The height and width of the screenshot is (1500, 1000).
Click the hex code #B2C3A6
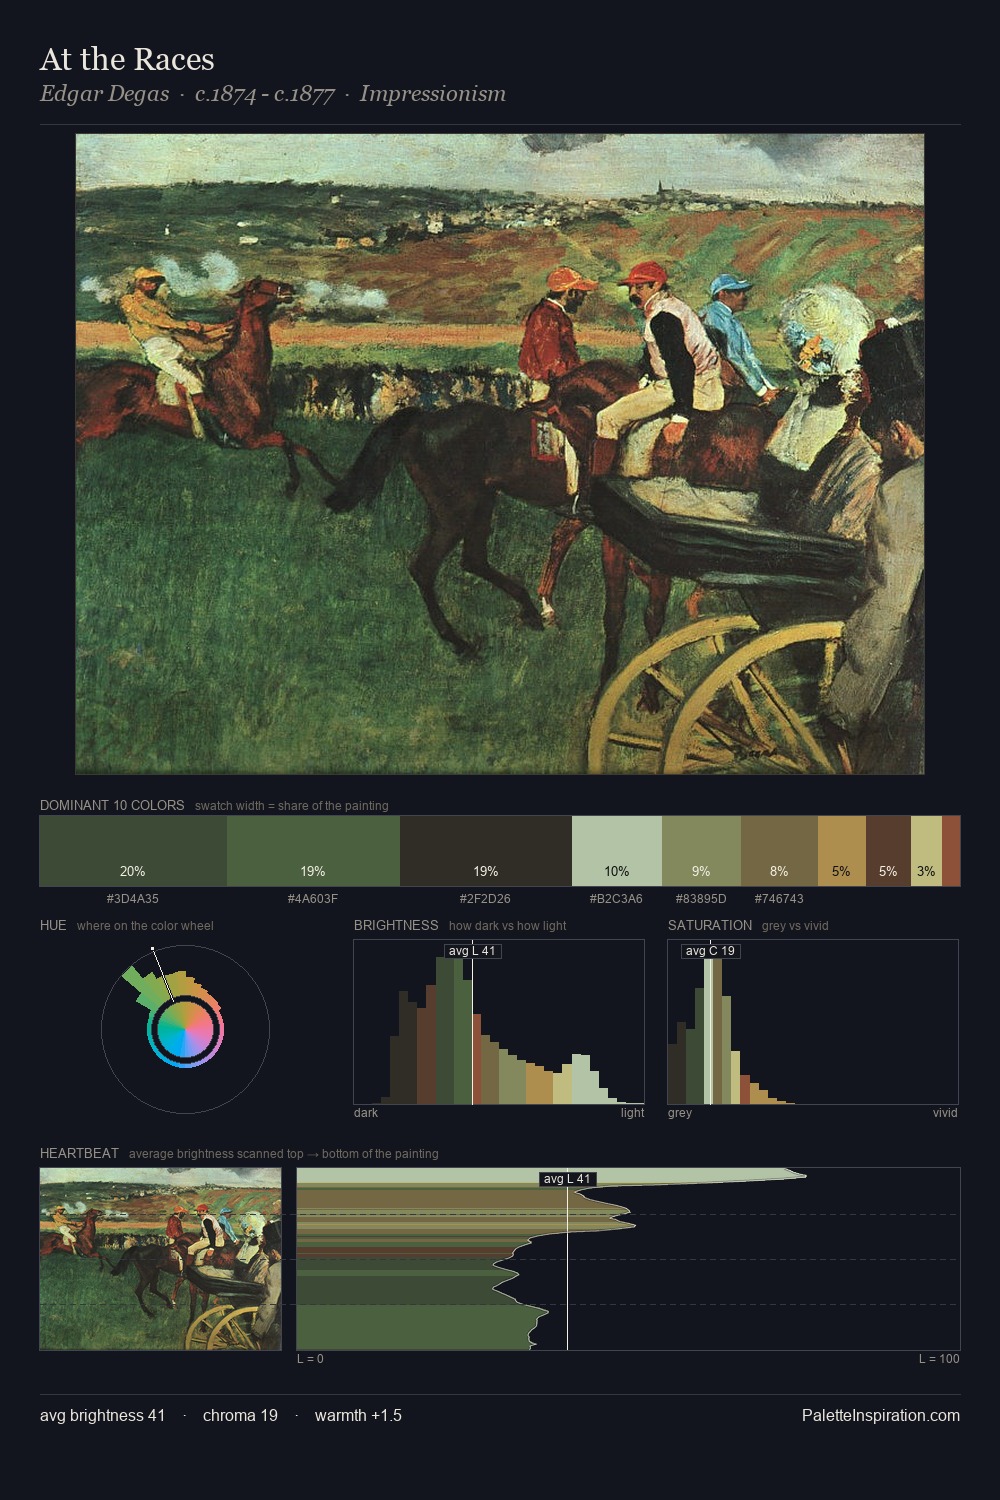(616, 899)
